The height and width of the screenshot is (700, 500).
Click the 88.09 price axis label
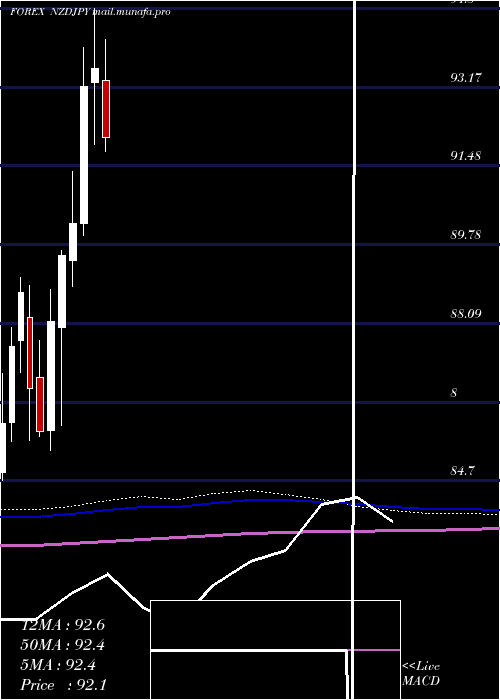point(466,314)
